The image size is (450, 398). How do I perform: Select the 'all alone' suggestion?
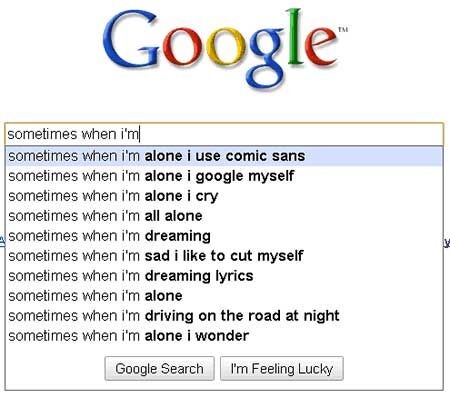pos(224,216)
